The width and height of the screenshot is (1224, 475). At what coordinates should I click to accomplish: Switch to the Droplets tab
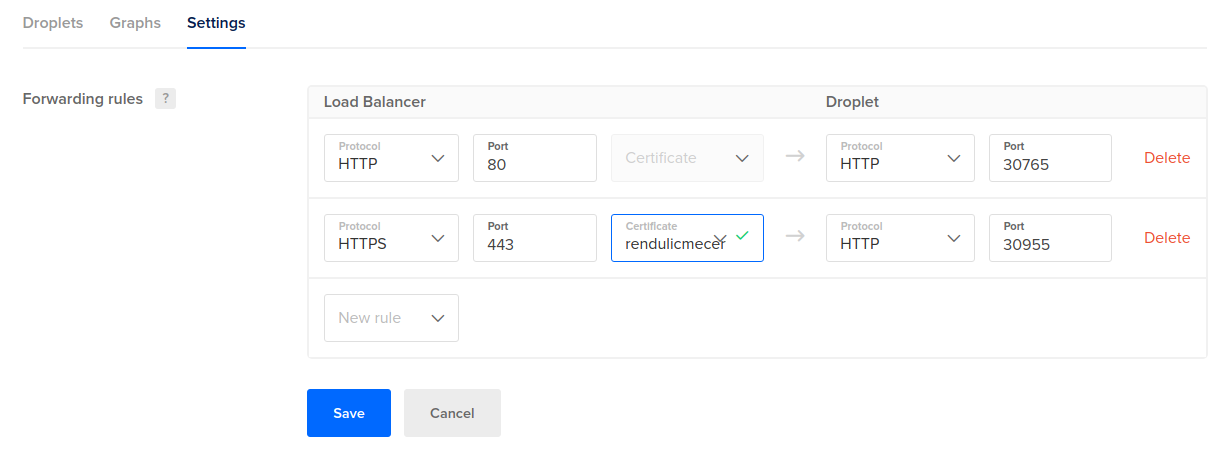pyautogui.click(x=53, y=22)
